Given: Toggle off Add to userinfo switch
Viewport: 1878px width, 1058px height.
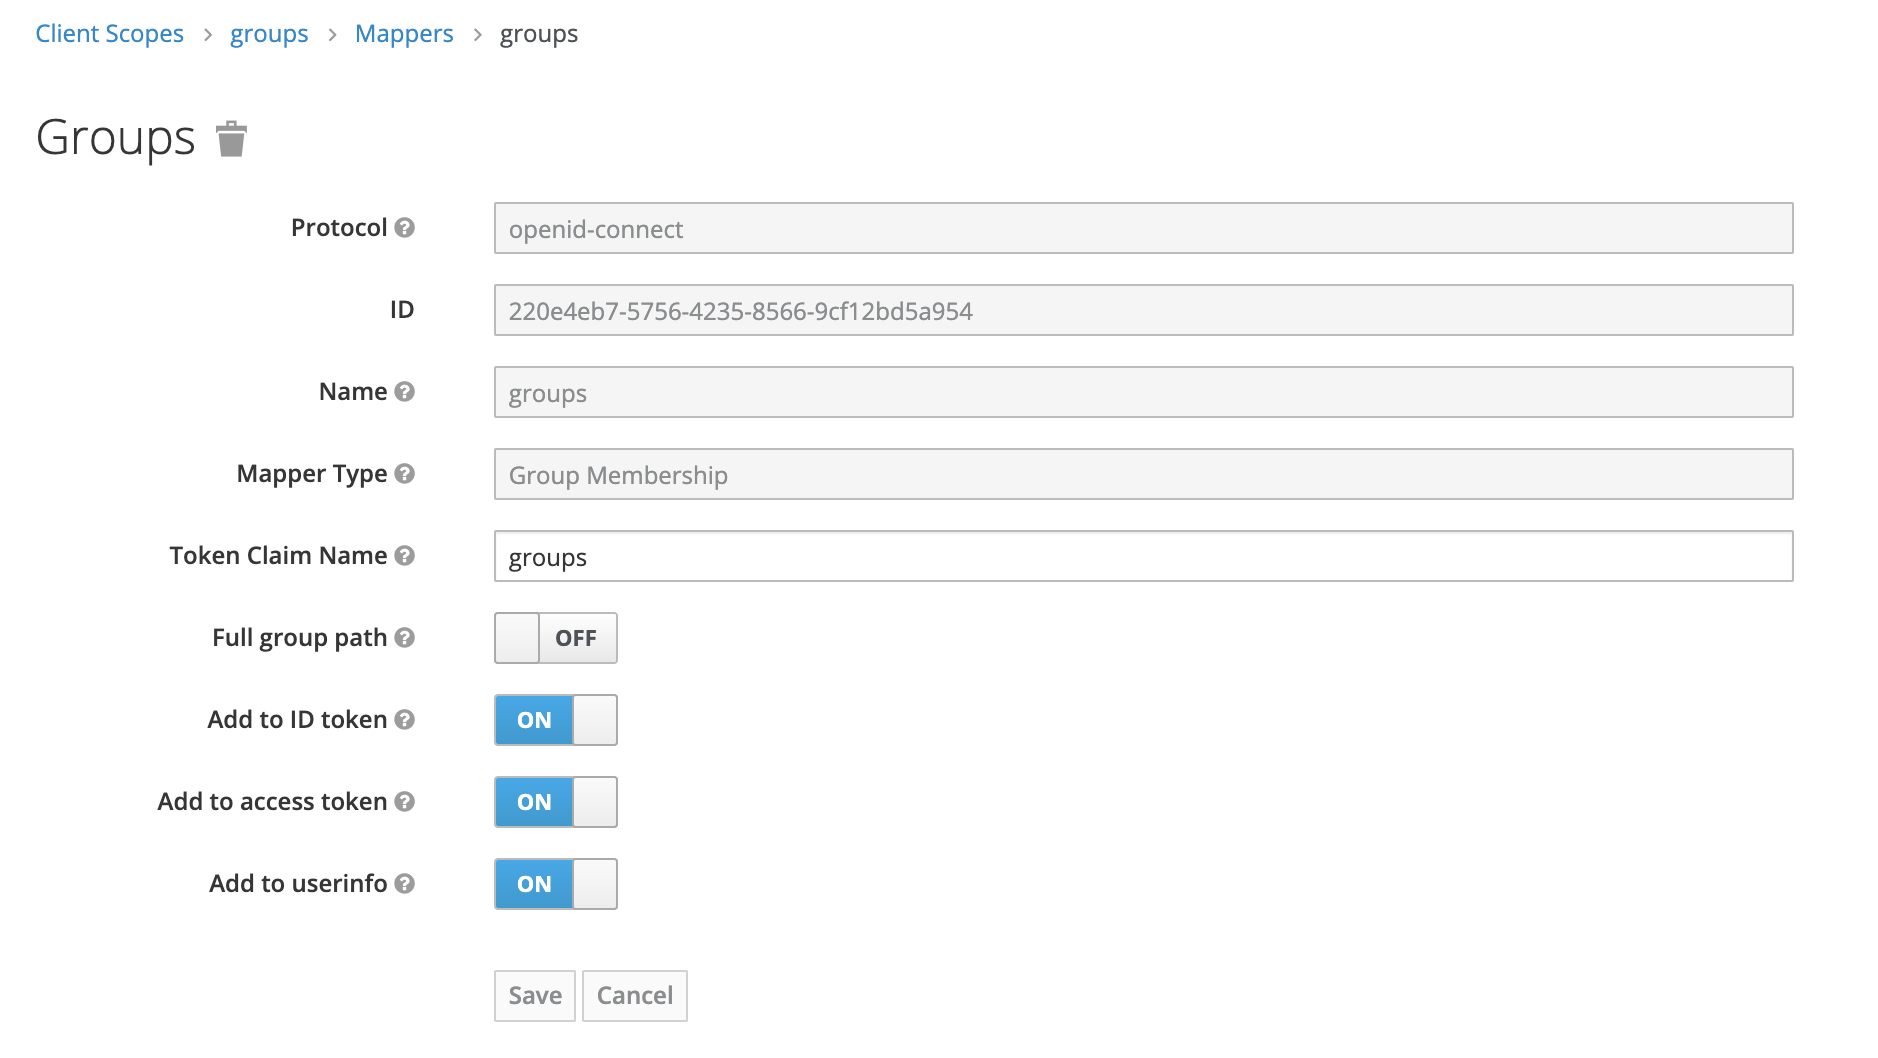Looking at the screenshot, I should [x=555, y=884].
